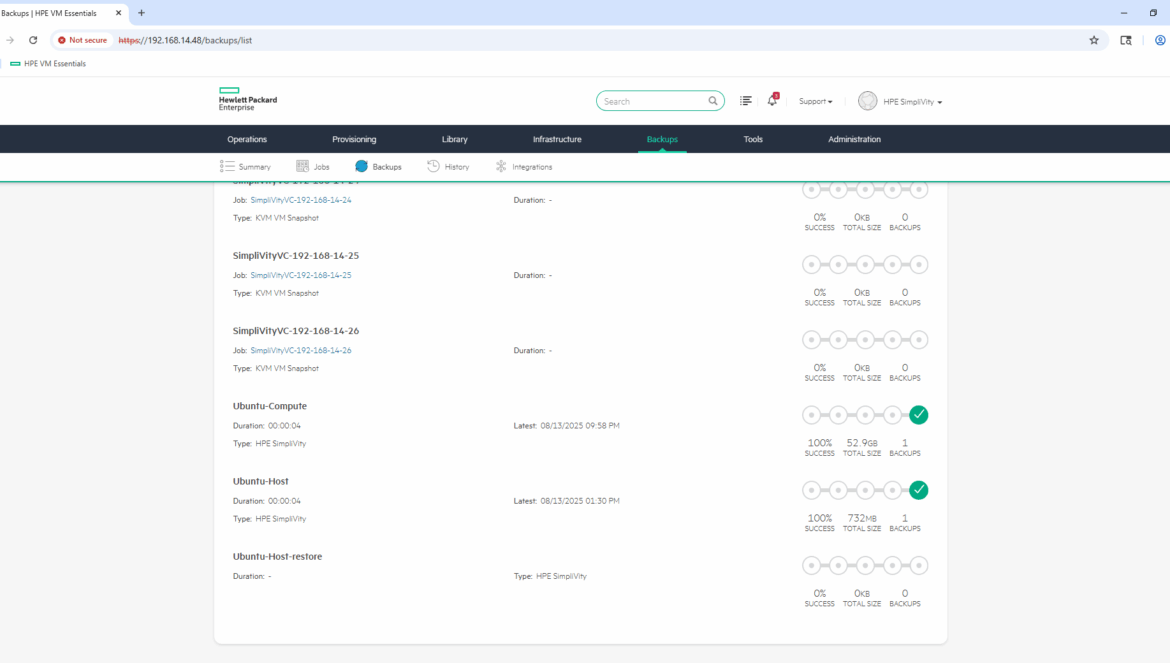The width and height of the screenshot is (1170, 663).
Task: Click the Hewlett Packard Enterprise logo
Action: pyautogui.click(x=248, y=99)
